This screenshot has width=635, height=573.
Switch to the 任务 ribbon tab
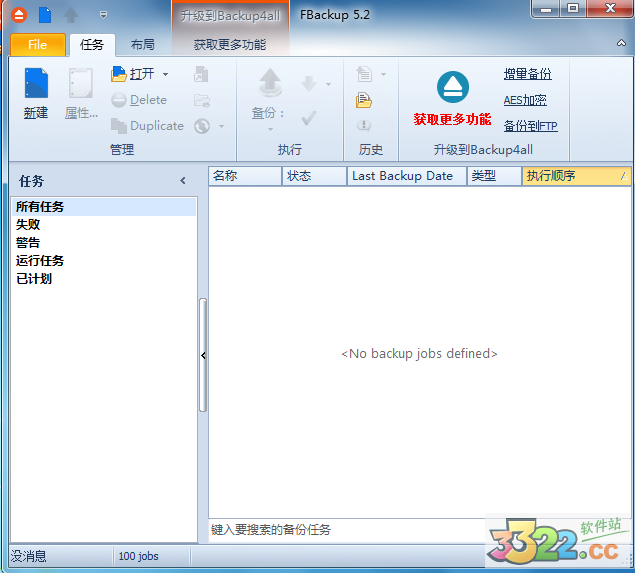[92, 45]
